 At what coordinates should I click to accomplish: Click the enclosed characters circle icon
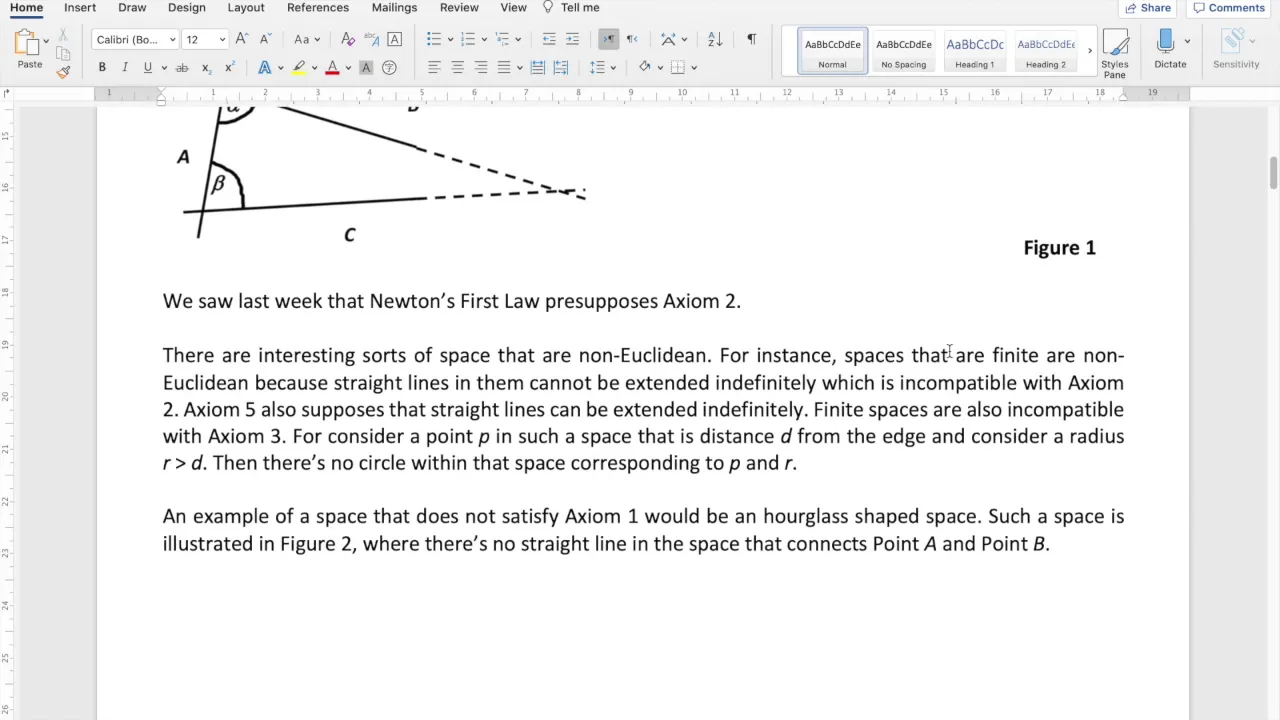point(390,67)
